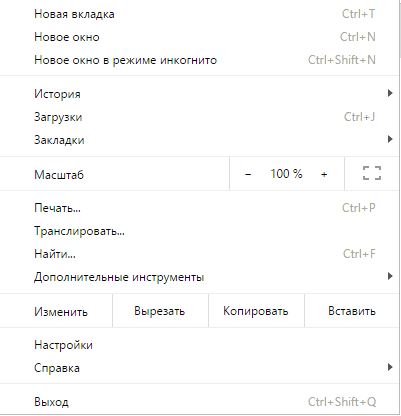Click the minus zoom out button

point(248,174)
